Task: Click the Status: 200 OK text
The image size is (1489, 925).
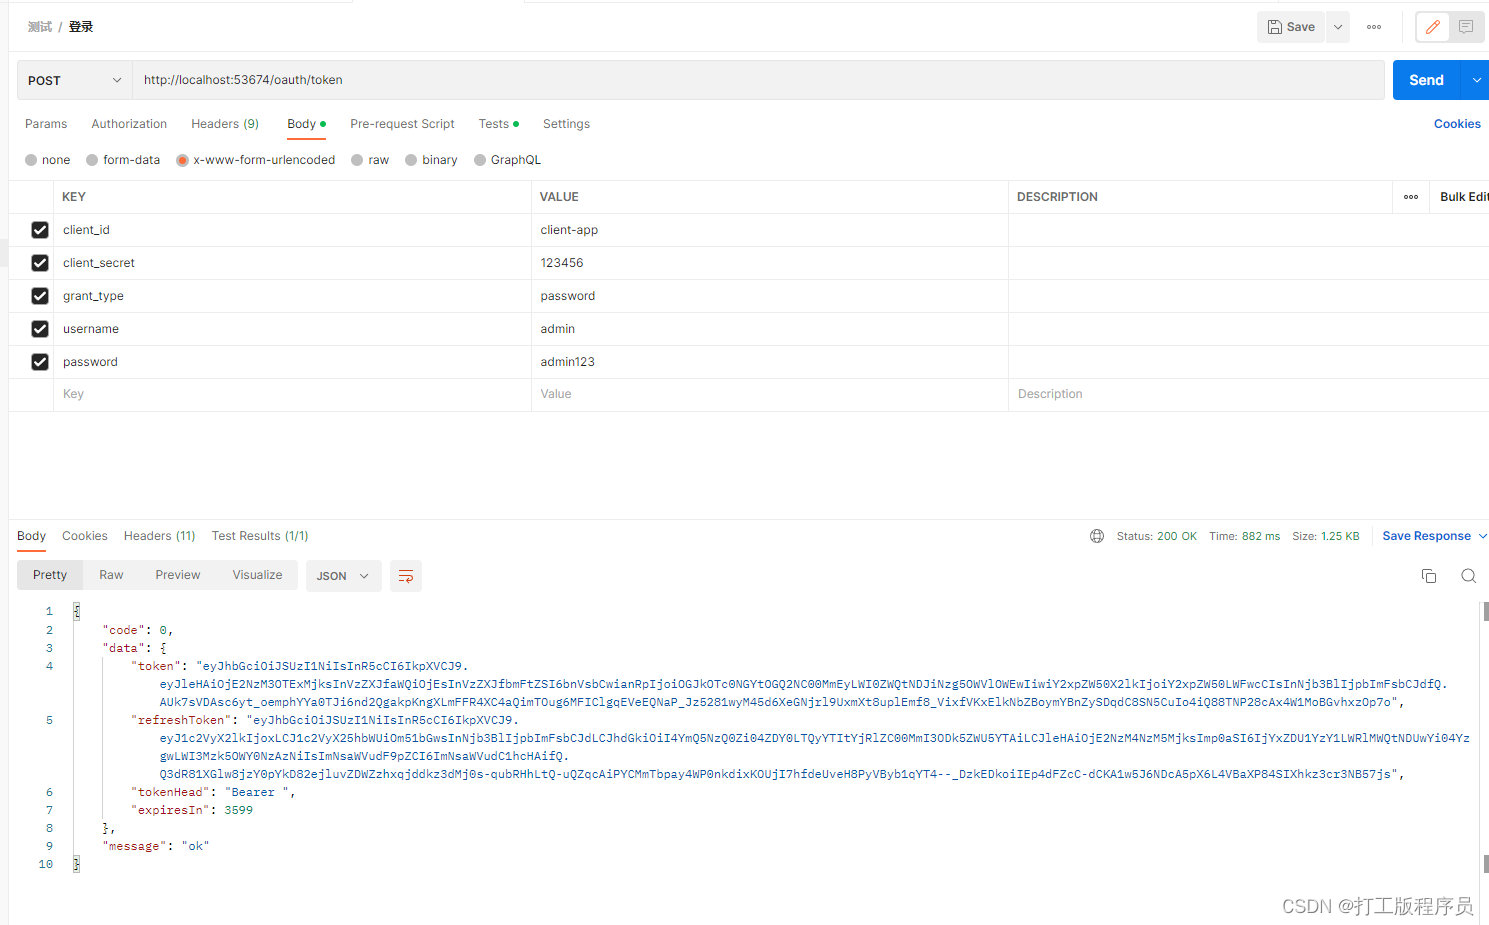Action: 1156,536
